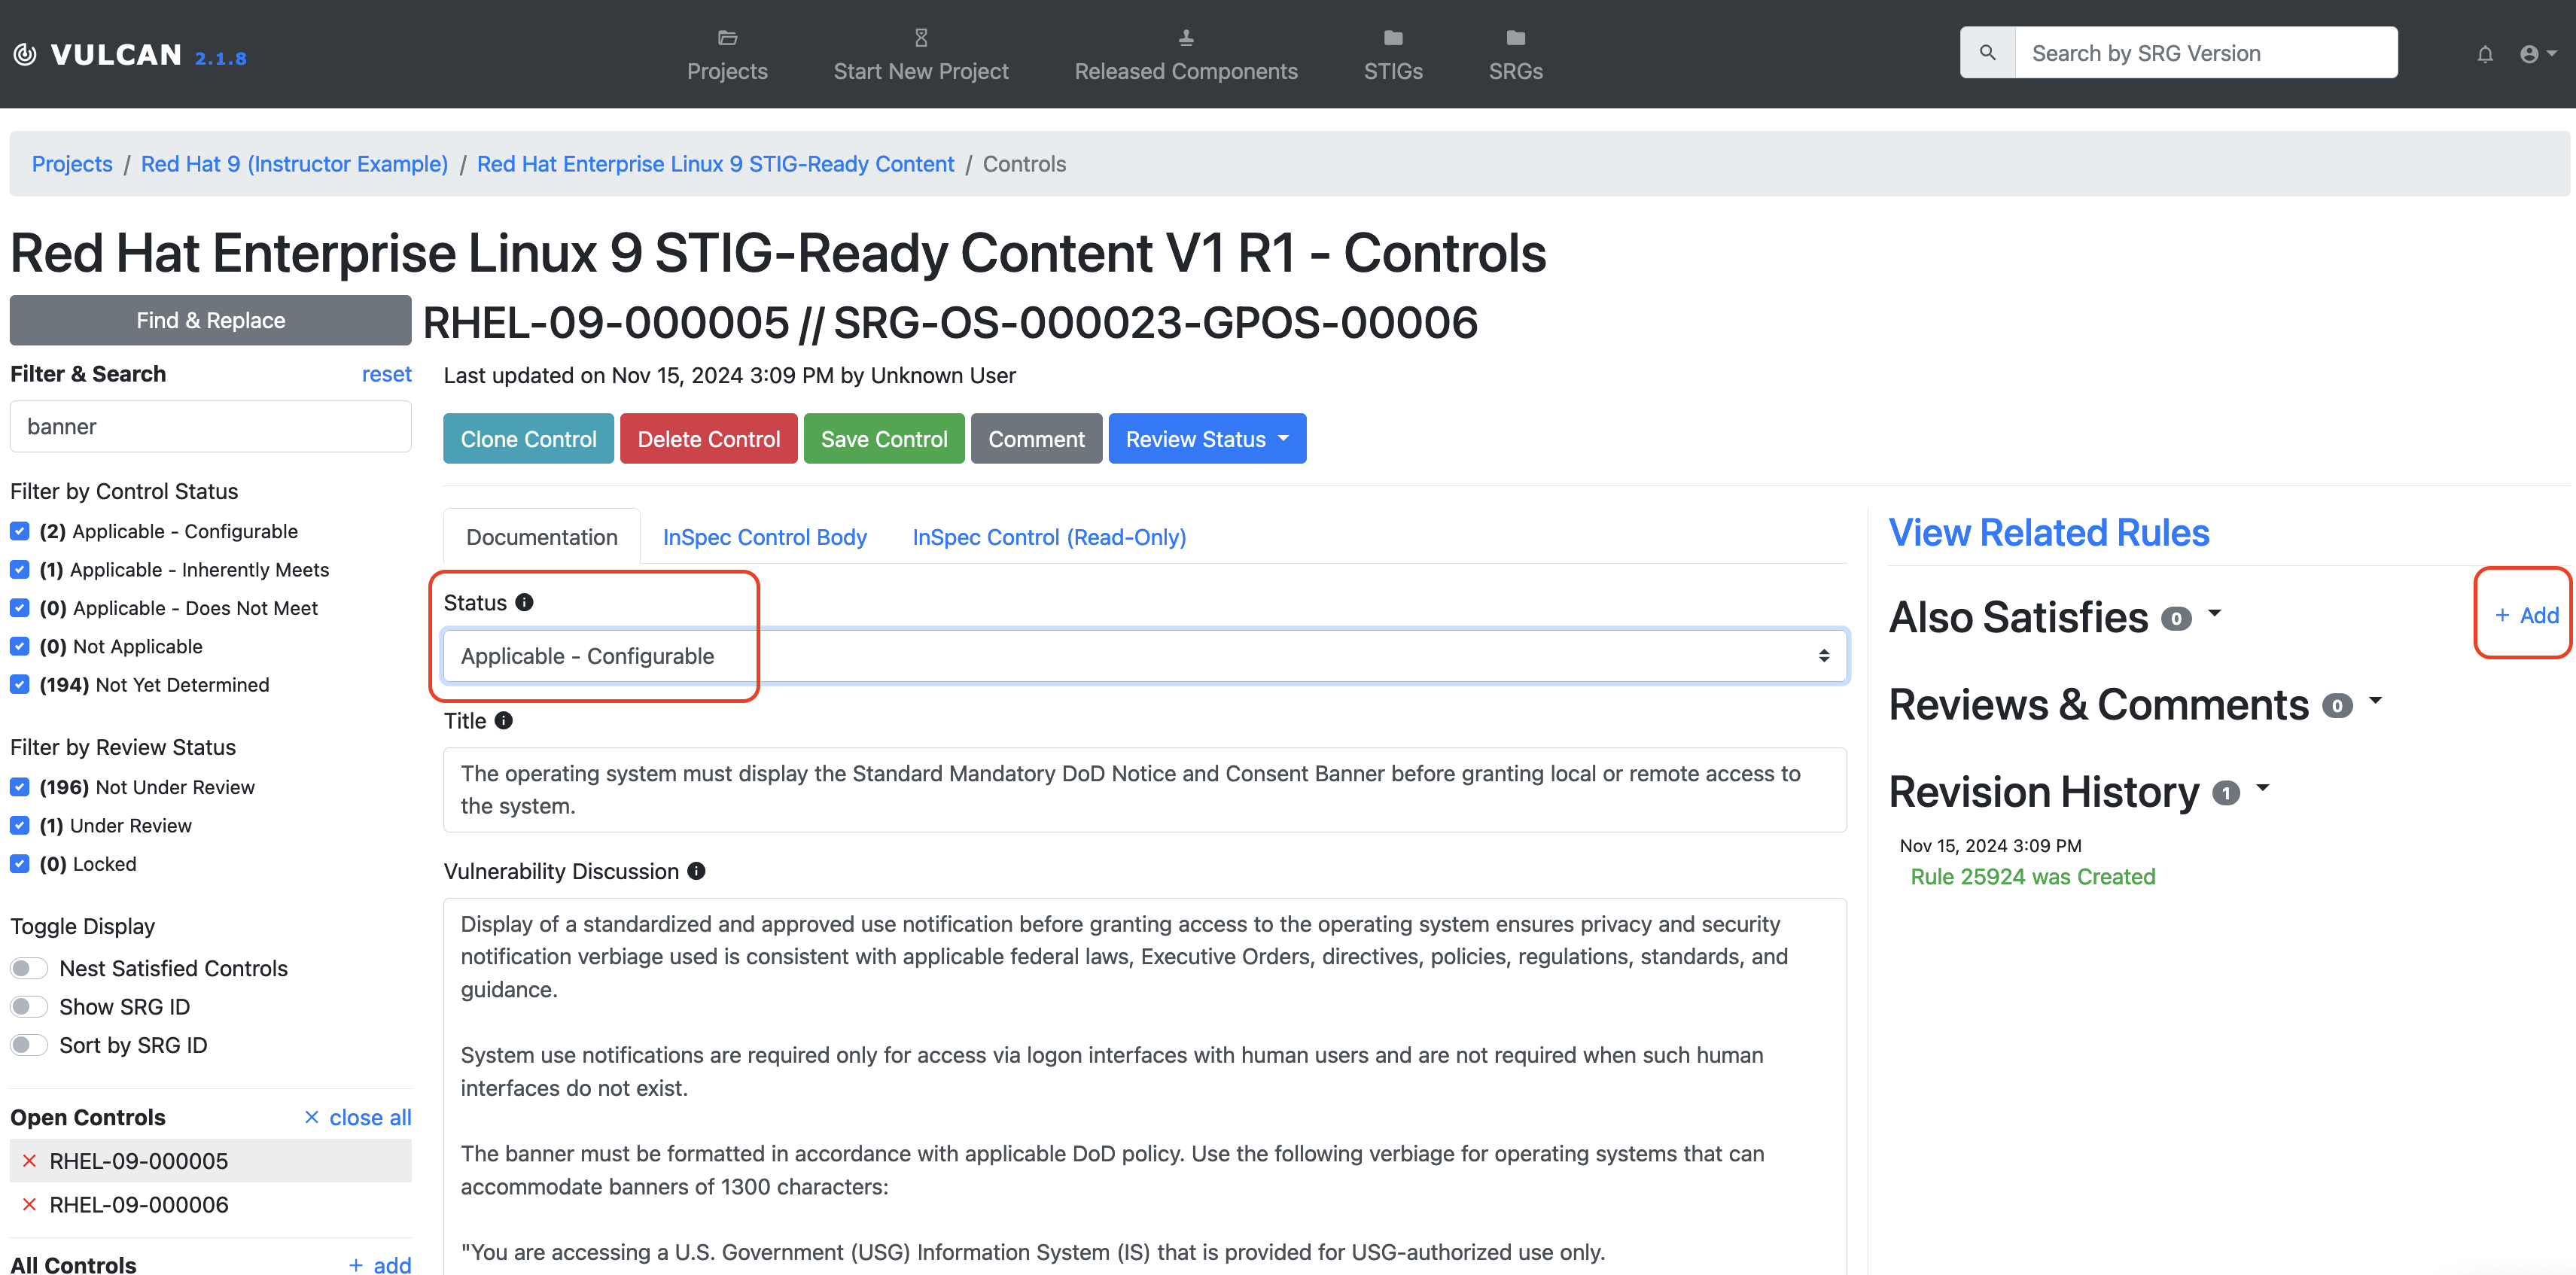Click the Save Control button
The height and width of the screenshot is (1275, 2576).
point(883,439)
